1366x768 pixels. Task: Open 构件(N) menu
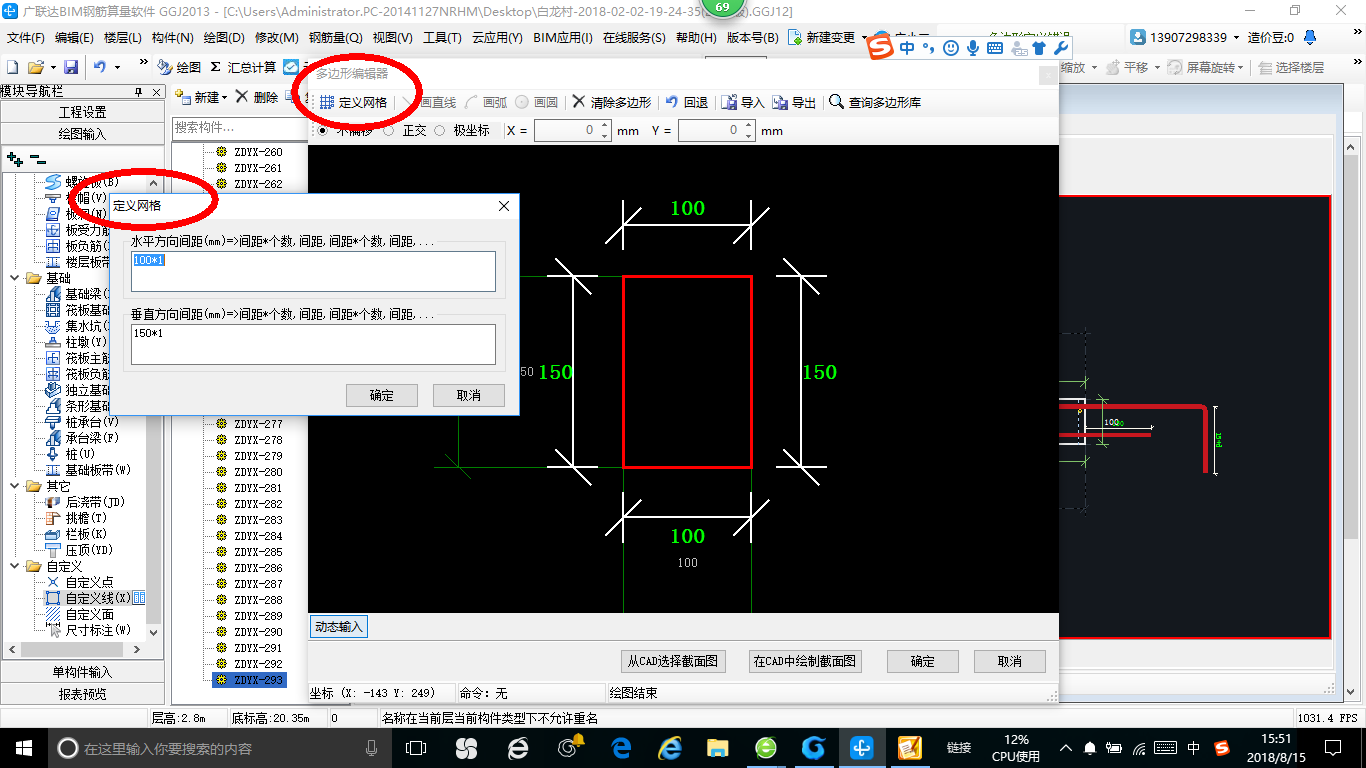173,38
